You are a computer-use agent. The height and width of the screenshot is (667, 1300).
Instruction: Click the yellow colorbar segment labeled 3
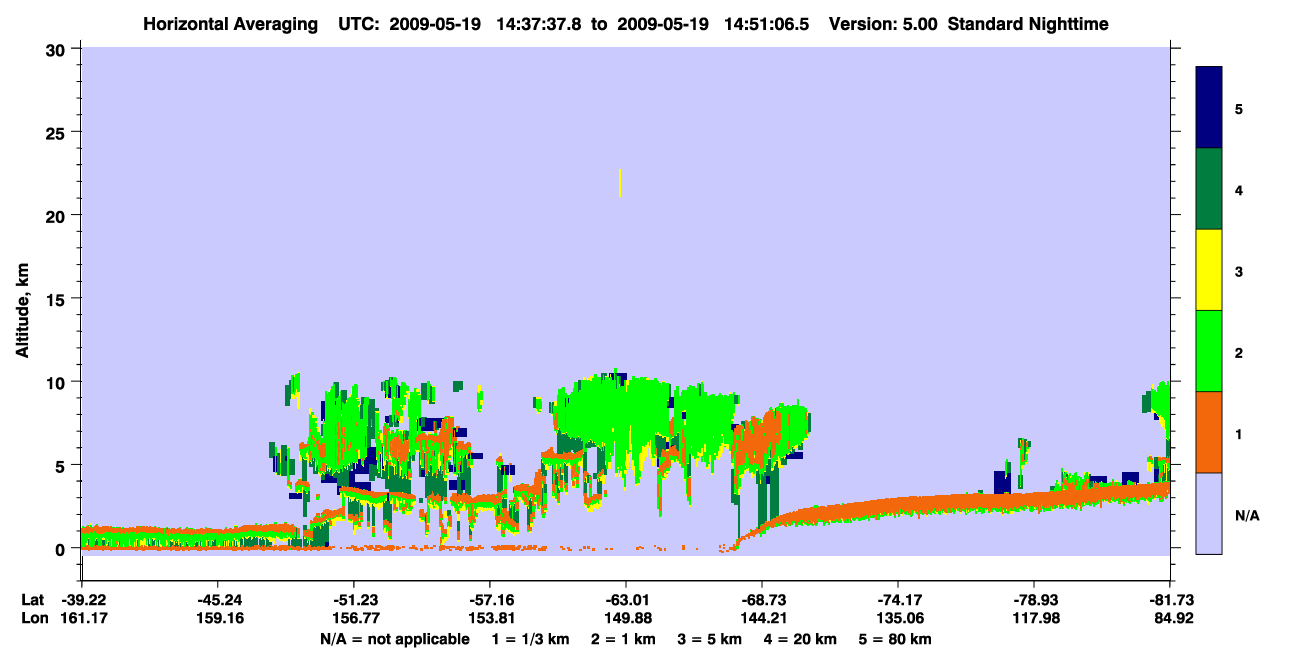coord(1209,270)
